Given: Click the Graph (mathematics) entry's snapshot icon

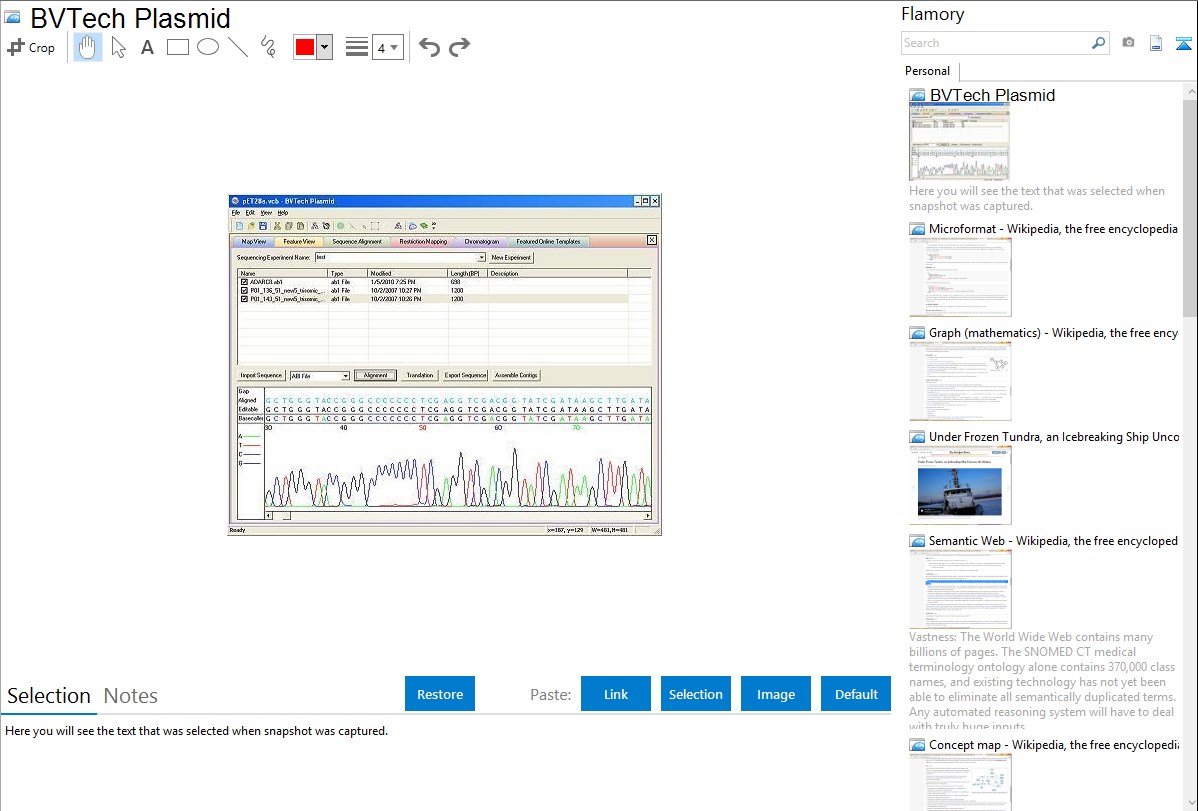Looking at the screenshot, I should click(x=918, y=333).
